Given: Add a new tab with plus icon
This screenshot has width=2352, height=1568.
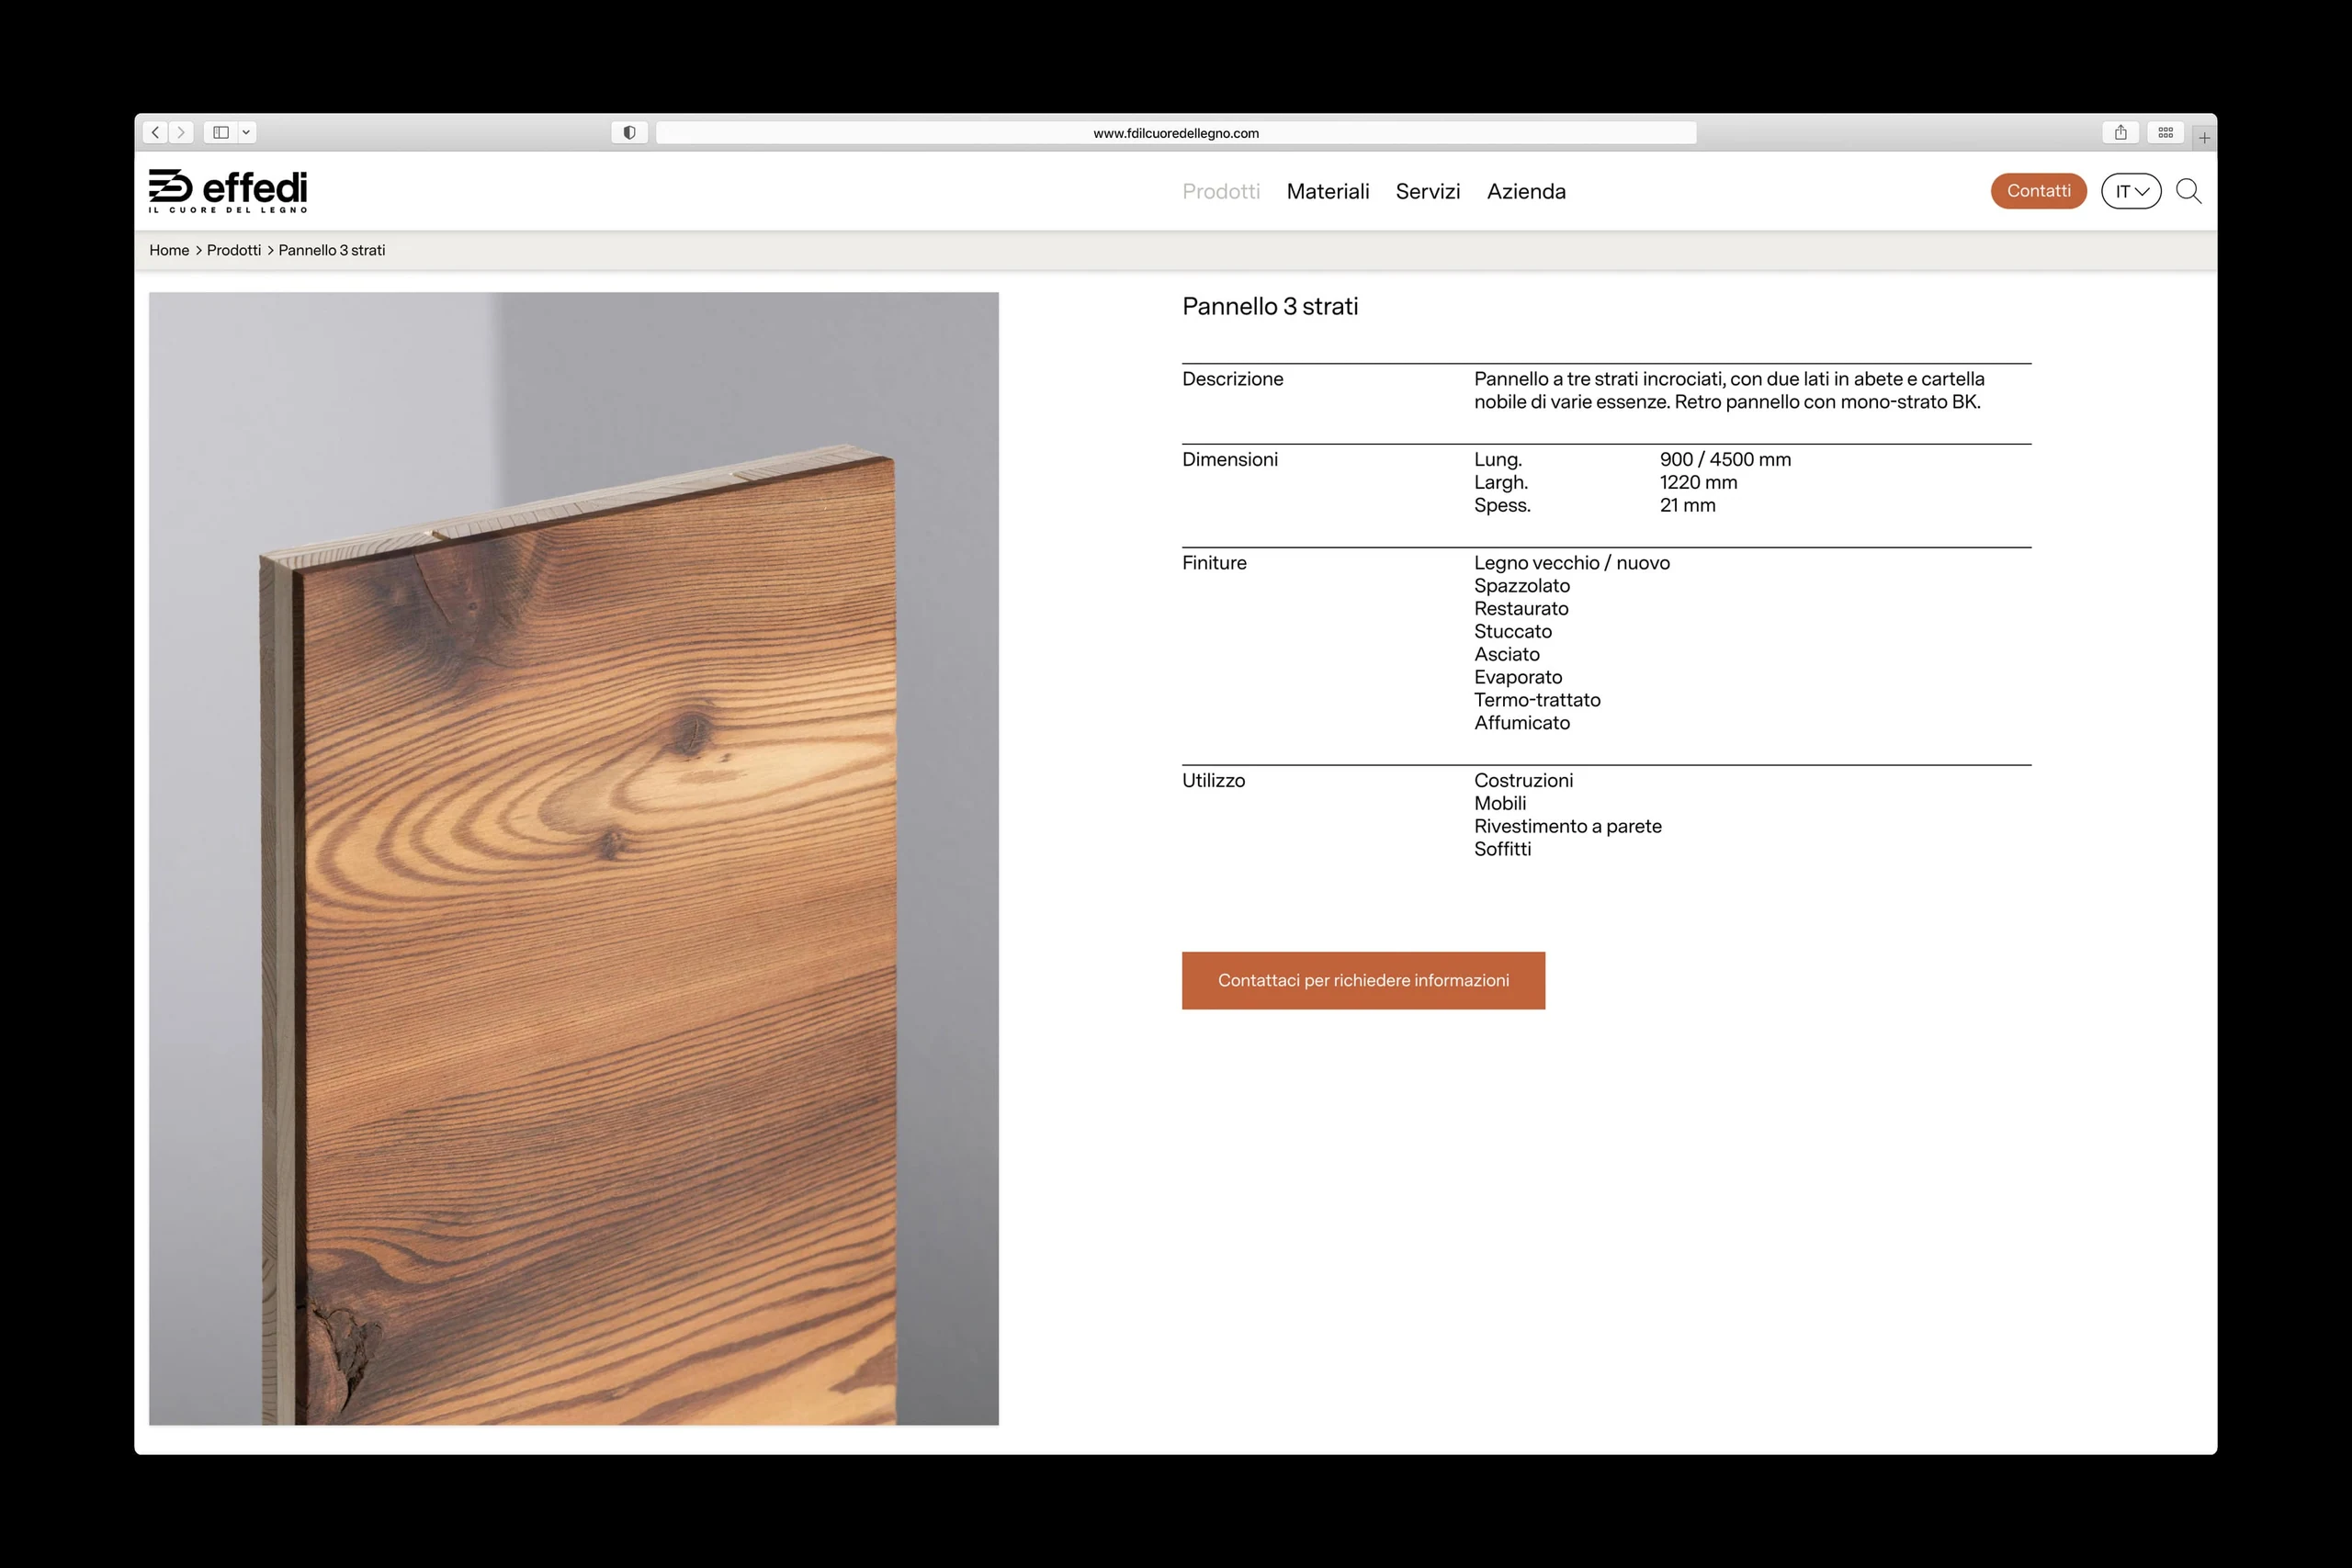Looking at the screenshot, I should pos(2204,138).
